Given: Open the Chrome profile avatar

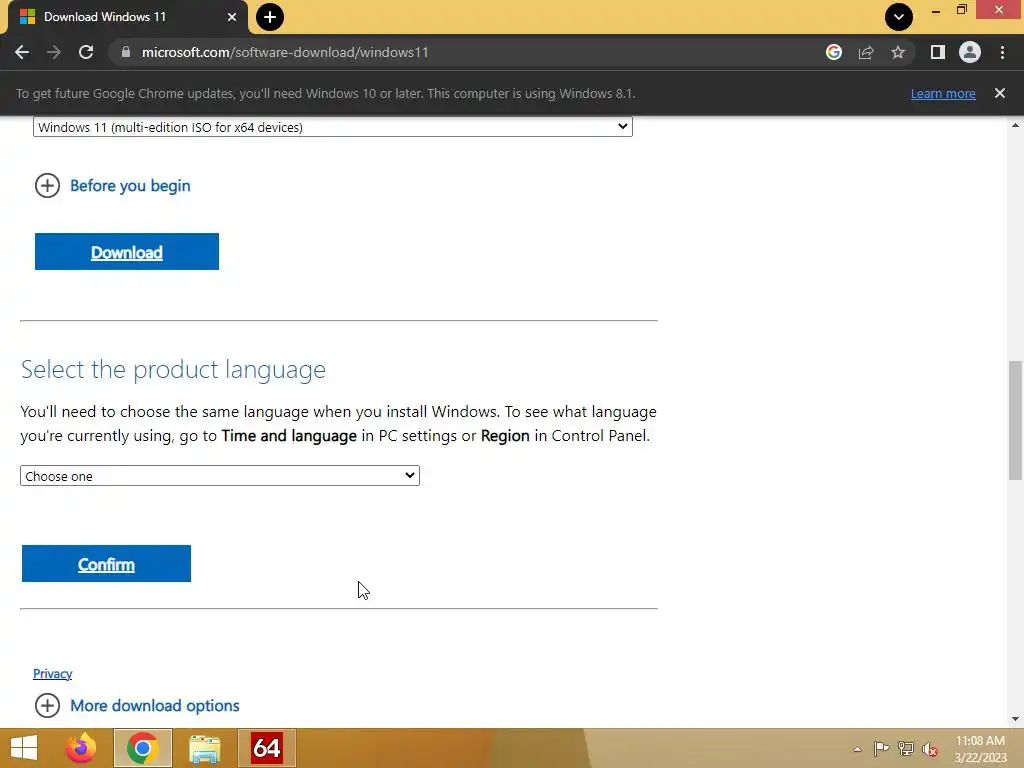Looking at the screenshot, I should coord(970,52).
